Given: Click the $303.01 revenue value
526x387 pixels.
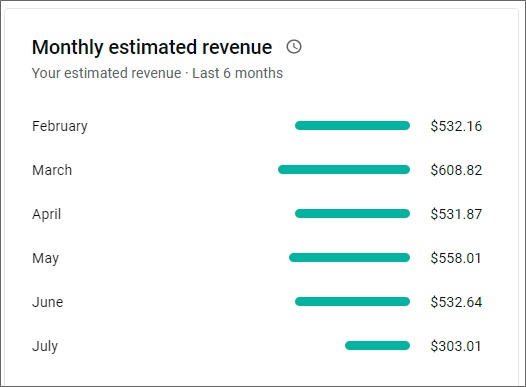Looking at the screenshot, I should click(x=456, y=346).
